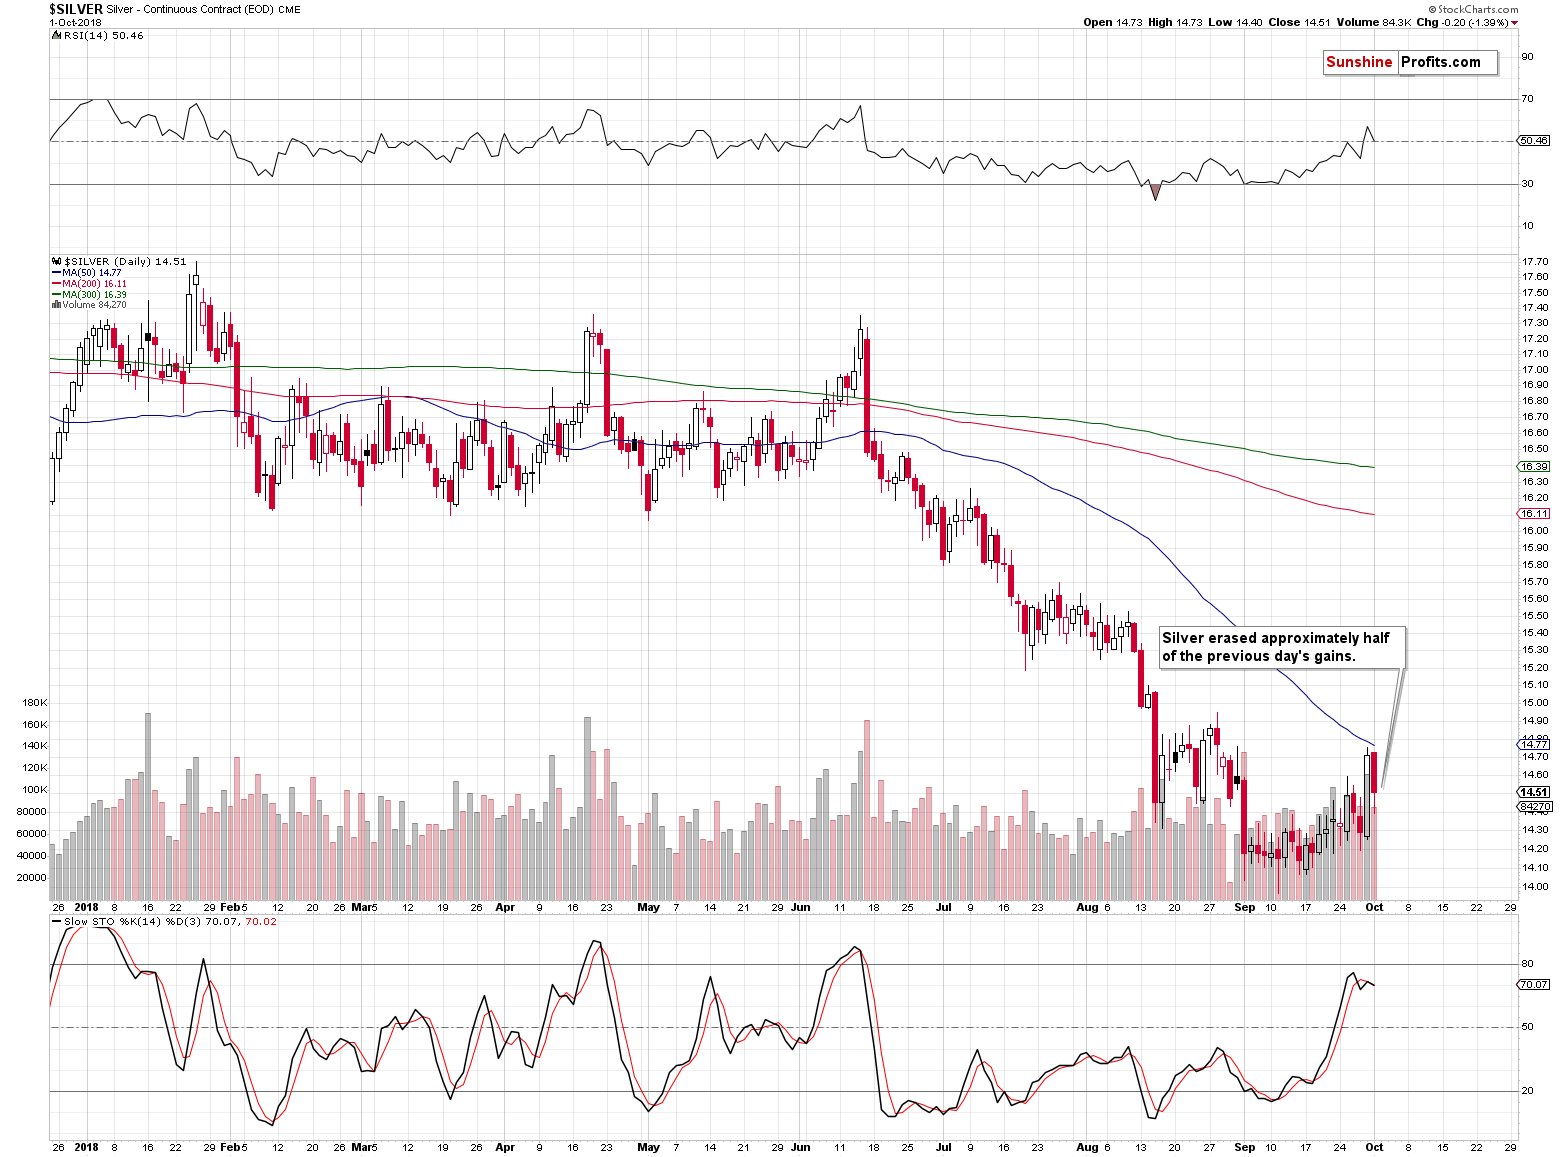Click the boxed 14.51 last price tag
The image size is (1565, 1157).
click(1534, 792)
